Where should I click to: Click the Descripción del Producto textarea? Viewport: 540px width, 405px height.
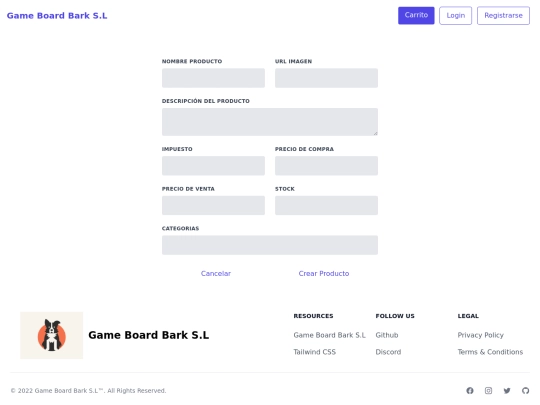pos(270,122)
